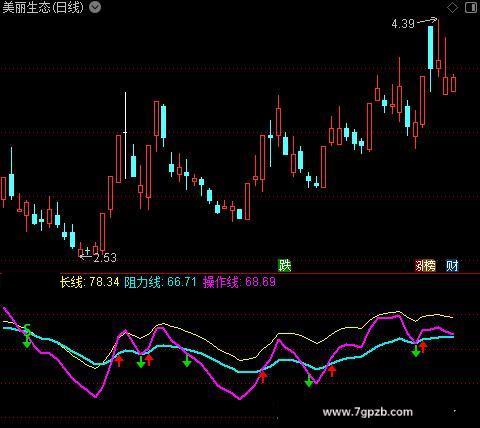Click the green 跌 marker badge

(285, 266)
